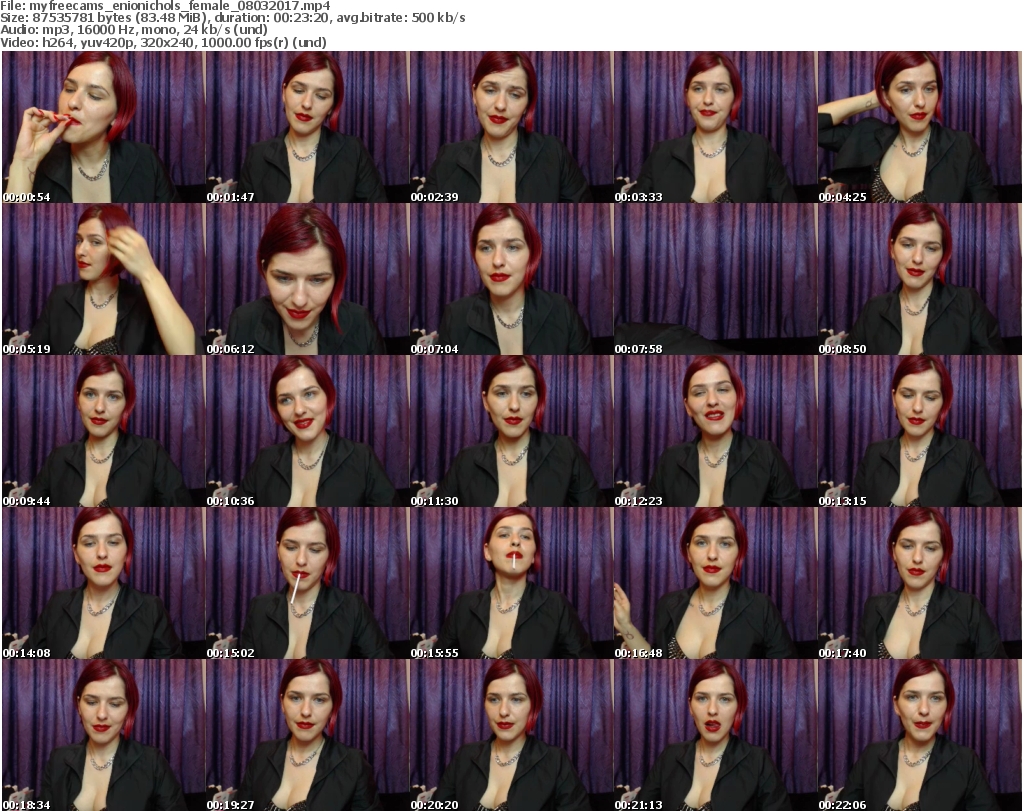Select the thumbnail stamped 00:01:47
1024x811 pixels.
point(308,127)
